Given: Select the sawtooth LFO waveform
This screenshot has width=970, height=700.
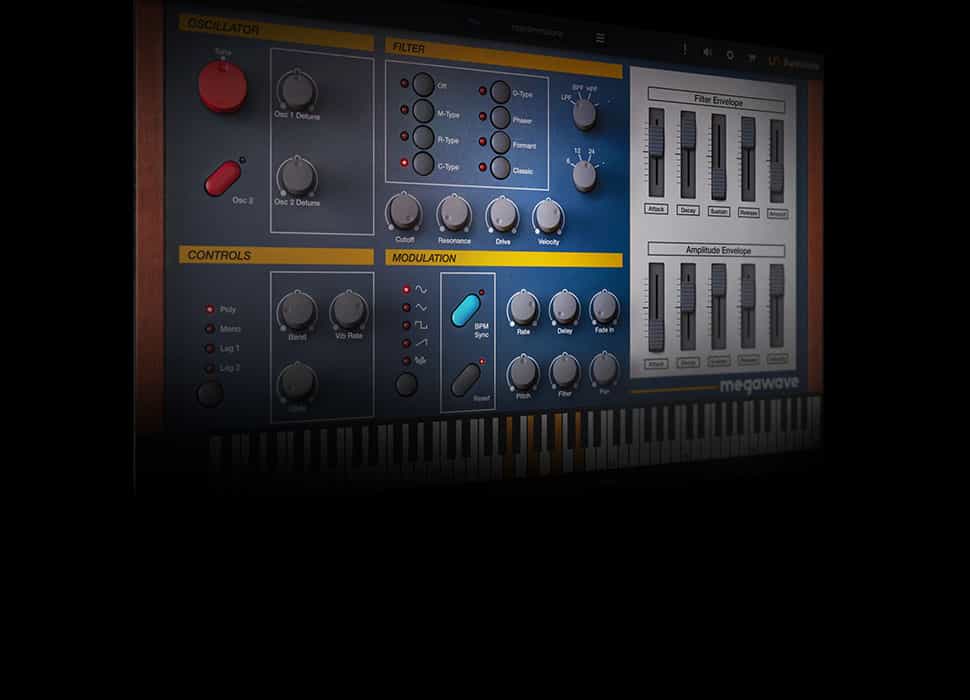Looking at the screenshot, I should [421, 342].
